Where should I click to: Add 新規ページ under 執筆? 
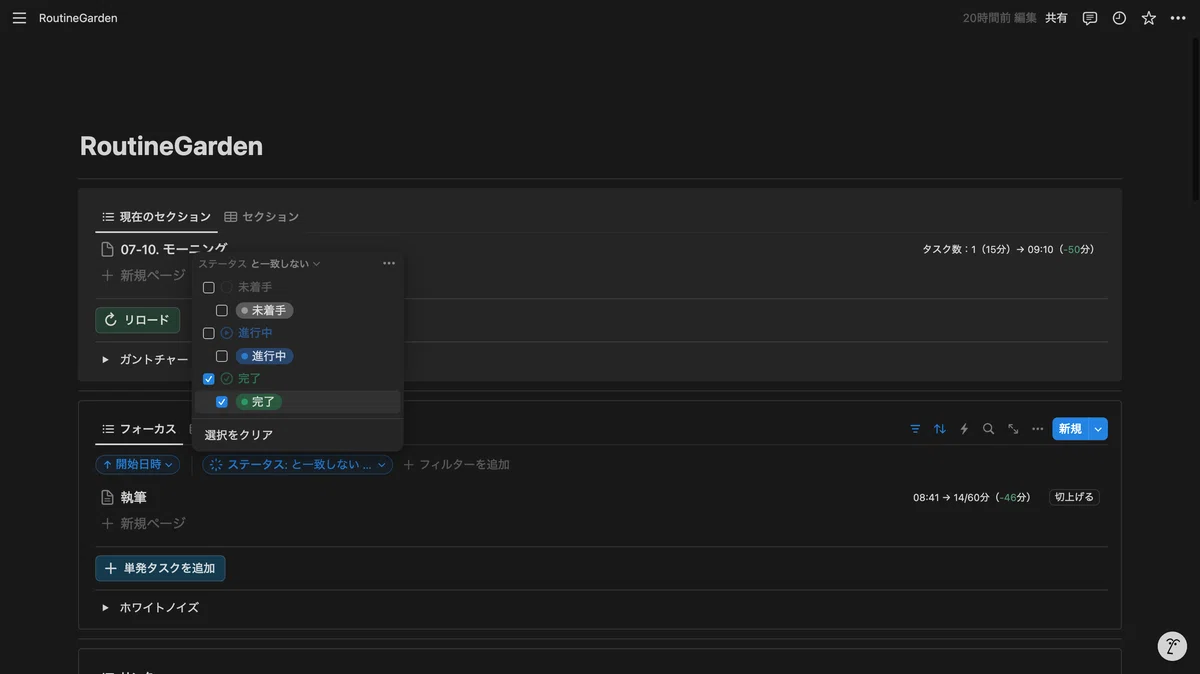[143, 523]
